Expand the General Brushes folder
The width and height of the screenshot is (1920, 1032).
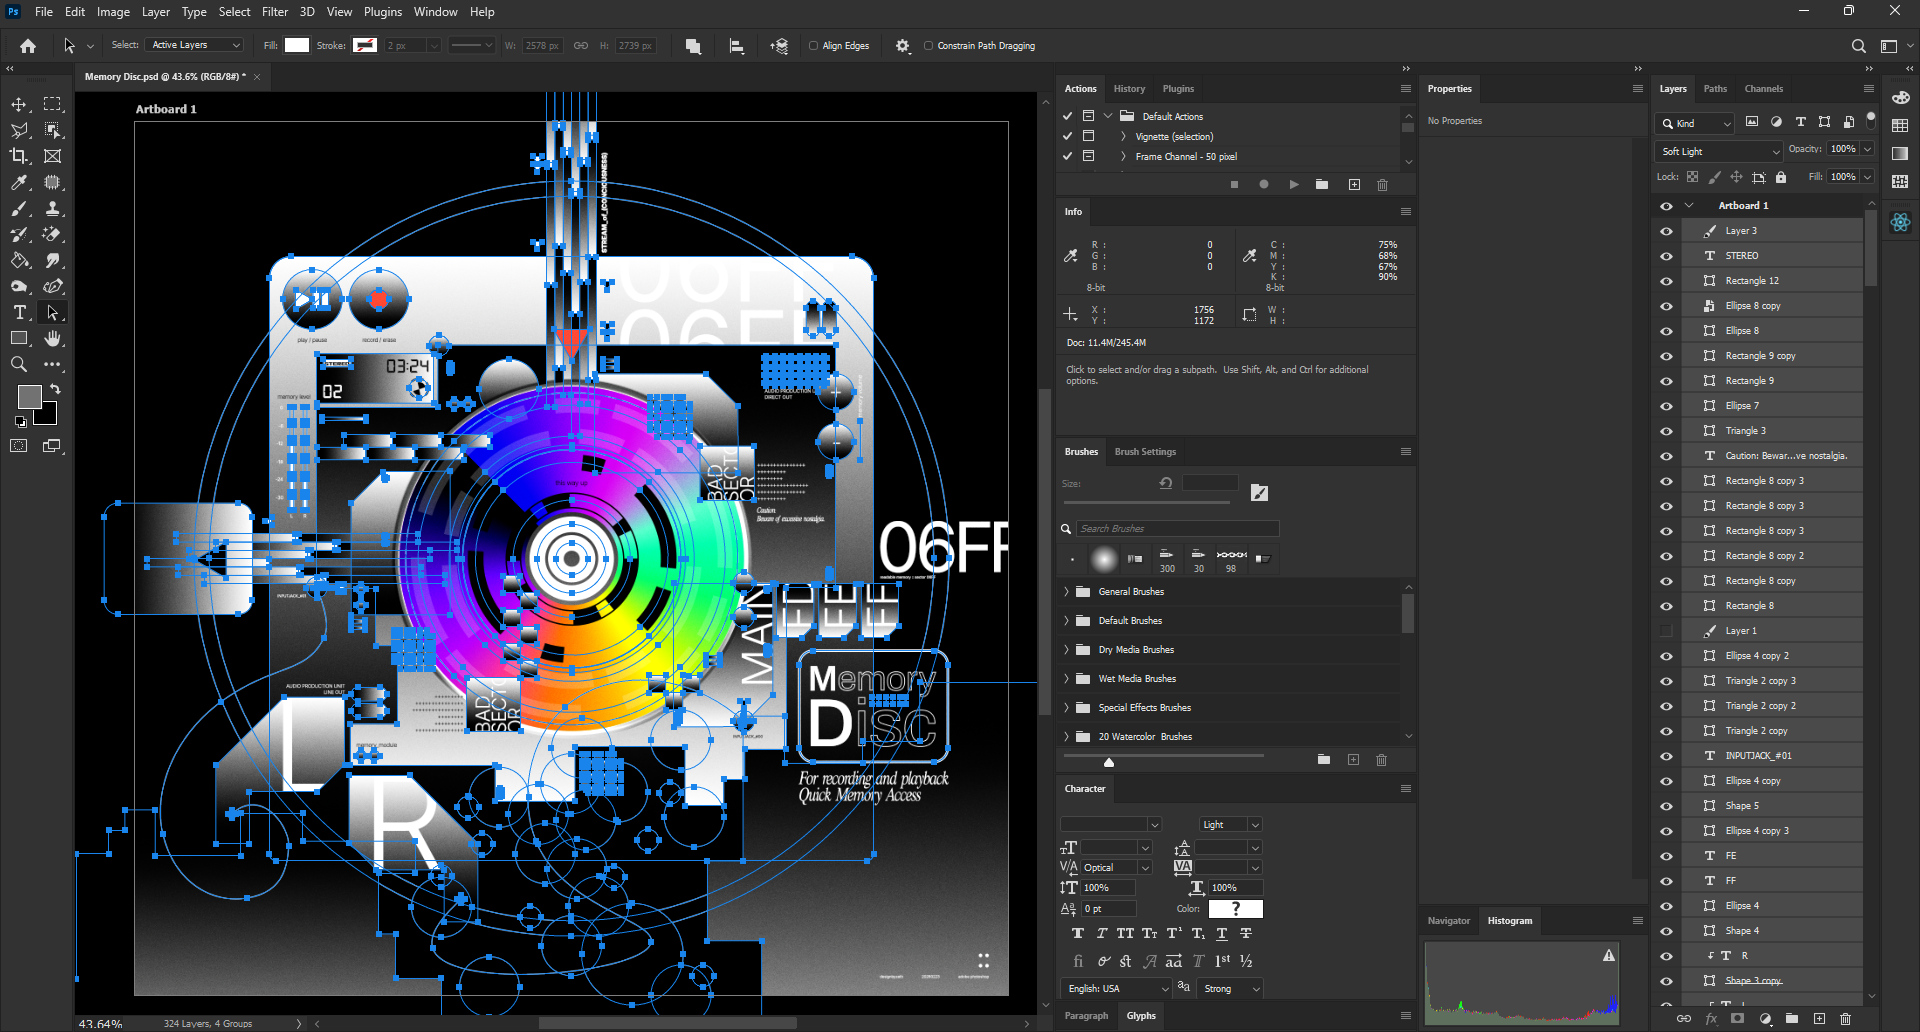(1067, 592)
